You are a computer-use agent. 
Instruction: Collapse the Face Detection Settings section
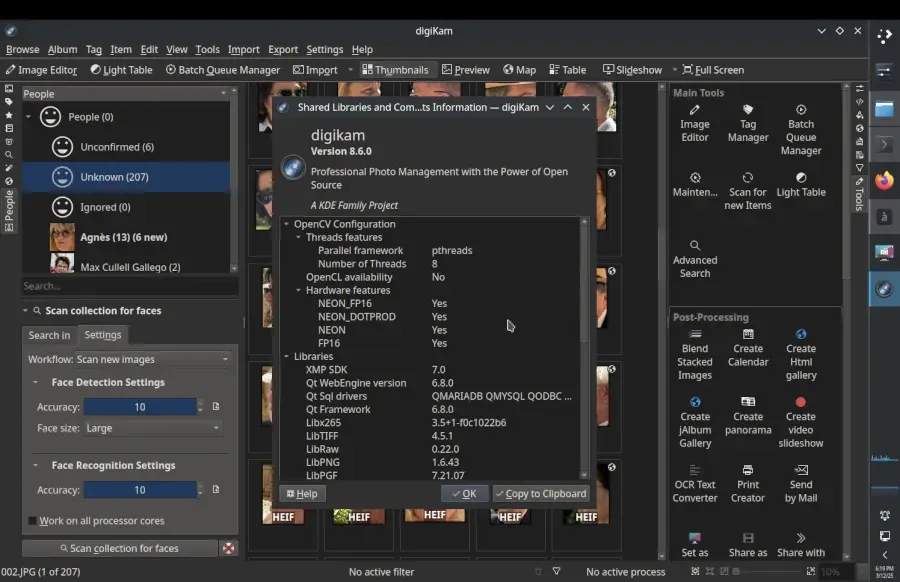(35, 382)
